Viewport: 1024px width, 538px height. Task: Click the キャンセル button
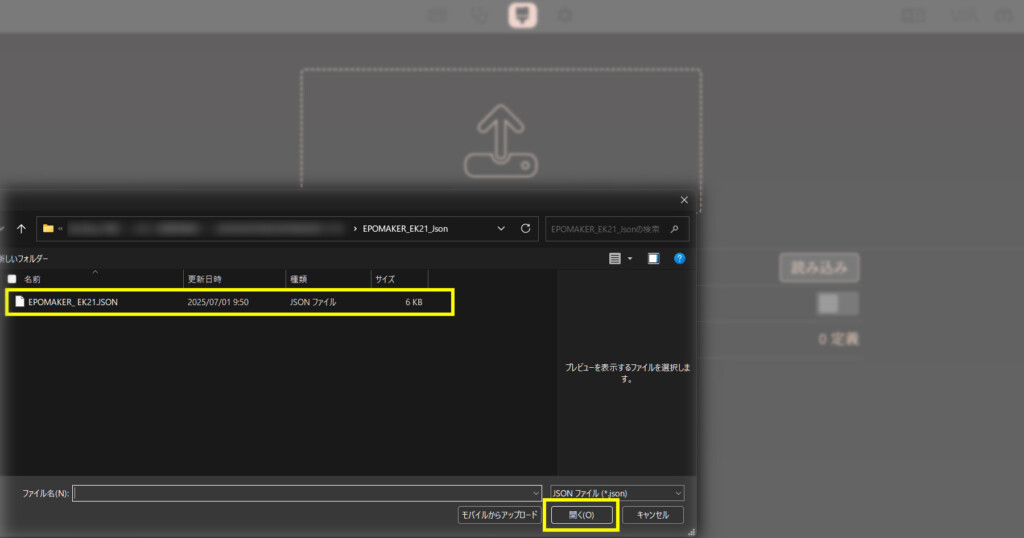[652, 514]
